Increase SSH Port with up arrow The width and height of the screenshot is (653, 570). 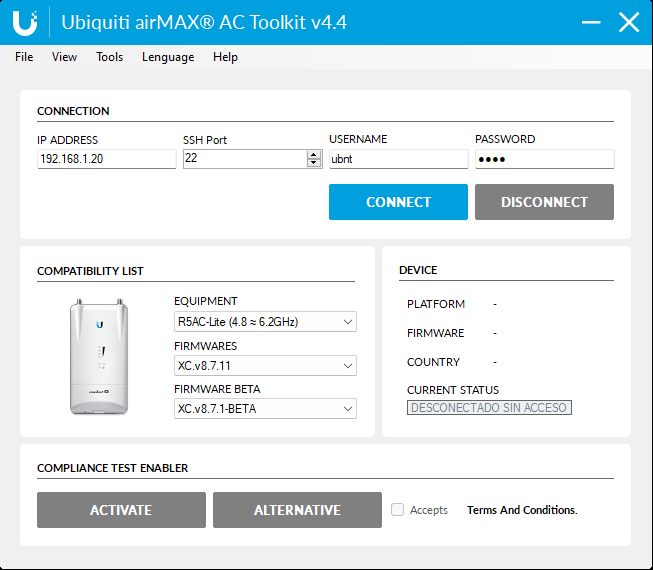point(314,154)
